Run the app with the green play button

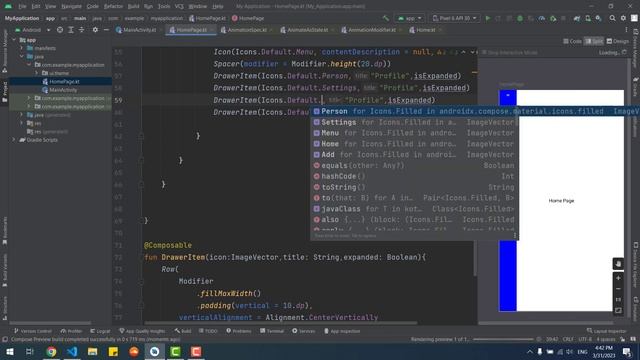(x=487, y=18)
